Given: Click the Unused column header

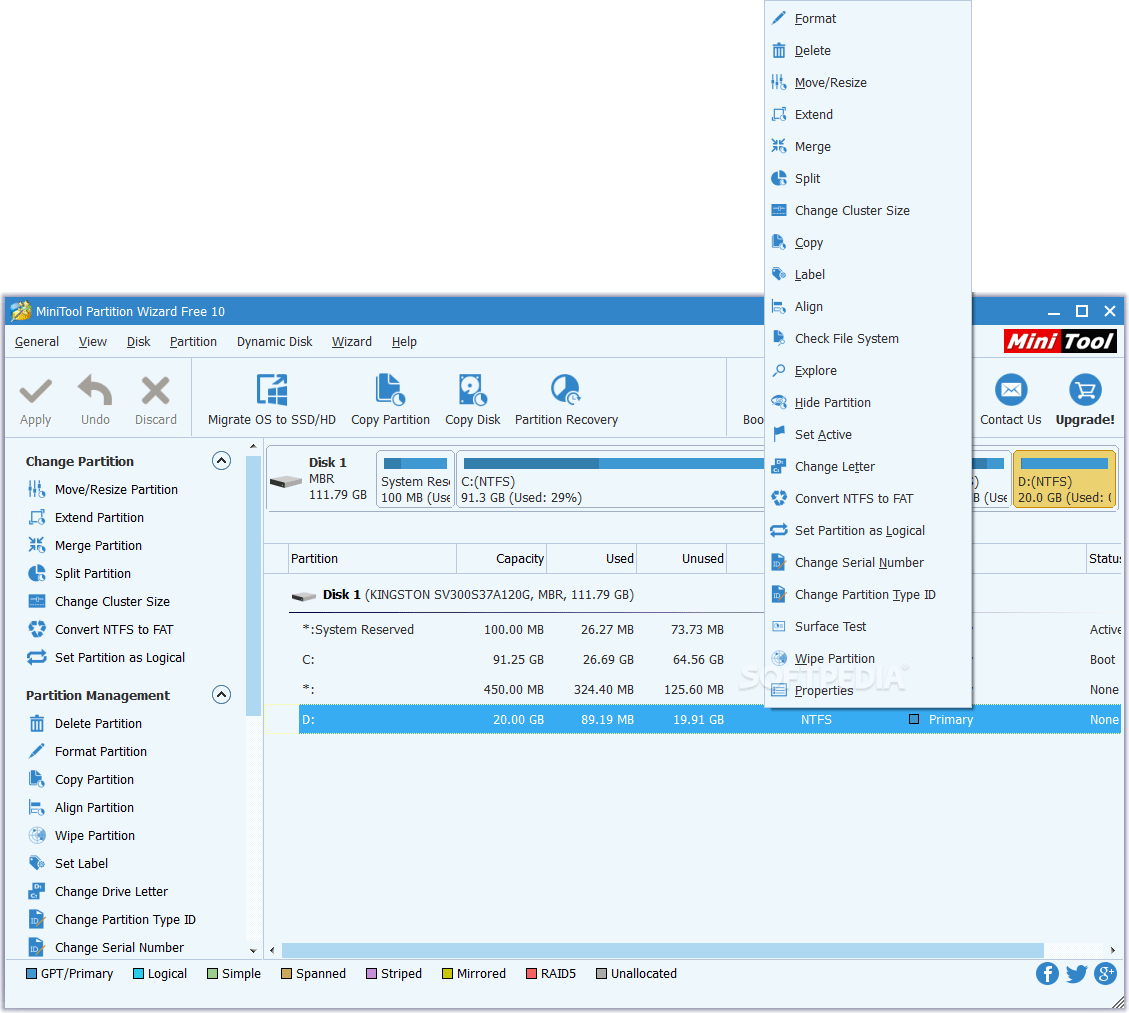Looking at the screenshot, I should click(x=682, y=559).
